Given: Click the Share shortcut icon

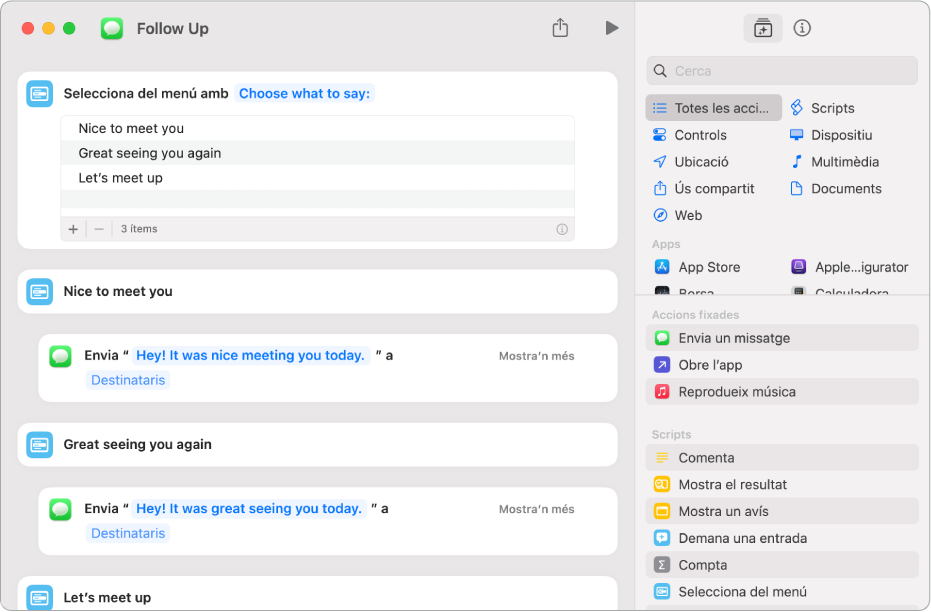Looking at the screenshot, I should [560, 28].
